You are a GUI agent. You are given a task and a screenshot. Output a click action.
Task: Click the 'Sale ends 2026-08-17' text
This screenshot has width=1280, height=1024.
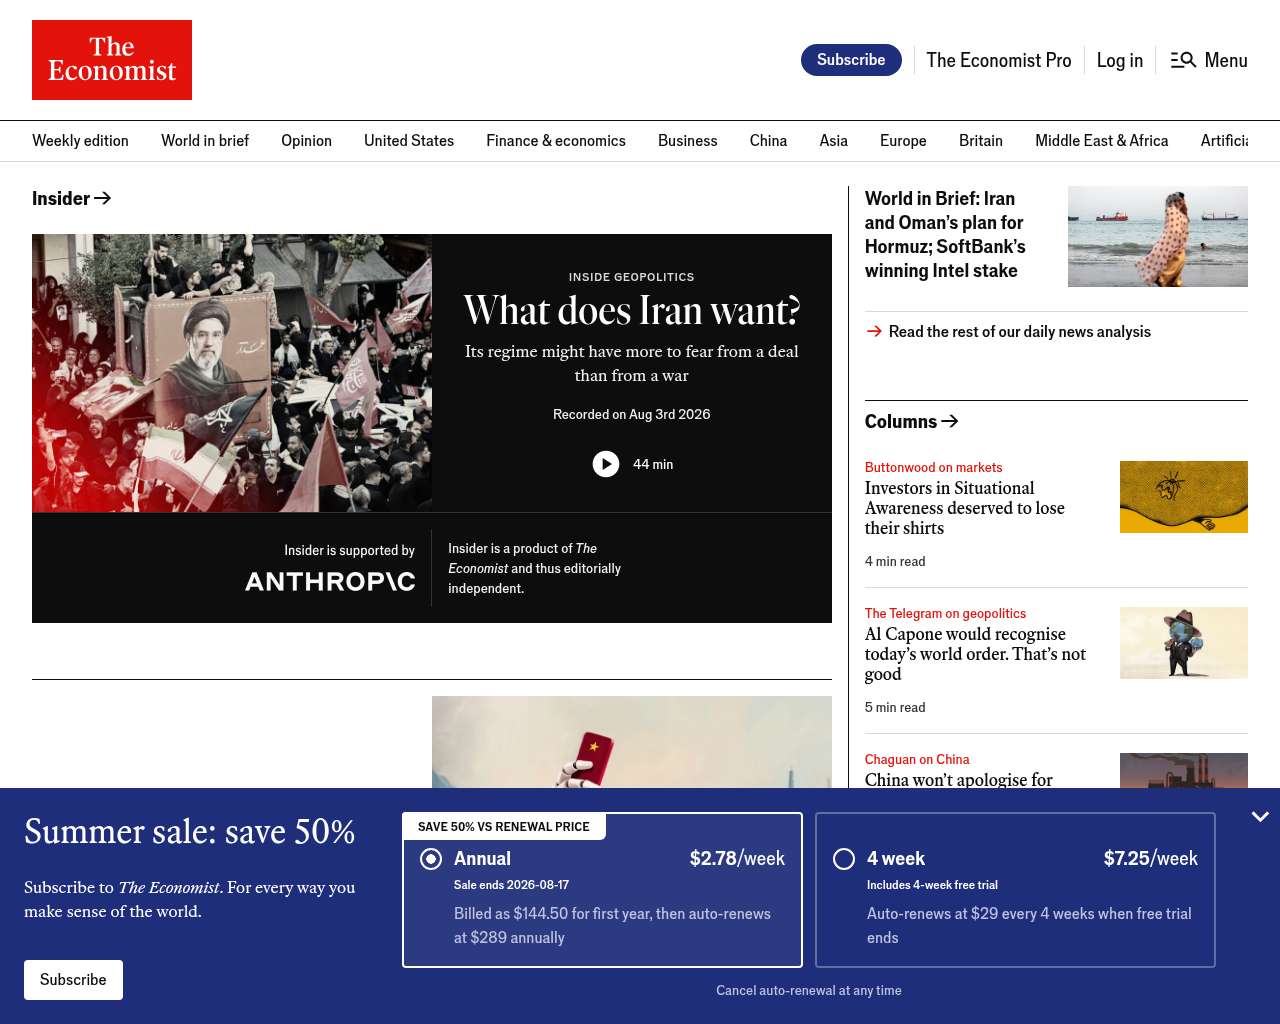coord(511,885)
